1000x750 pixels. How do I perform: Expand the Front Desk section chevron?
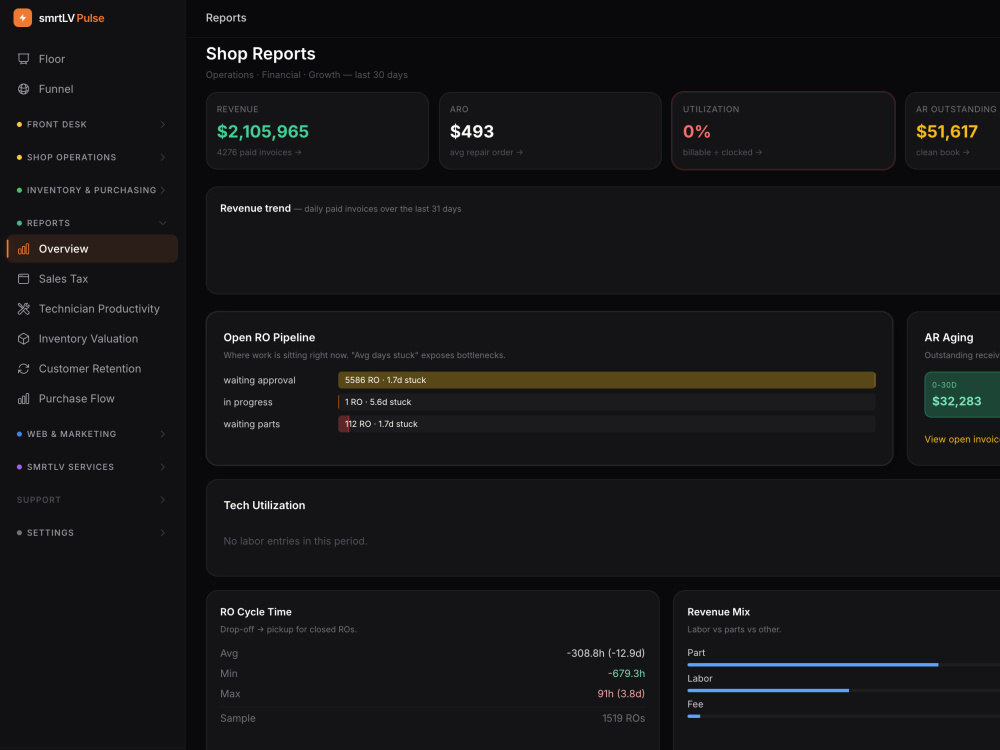pyautogui.click(x=163, y=124)
